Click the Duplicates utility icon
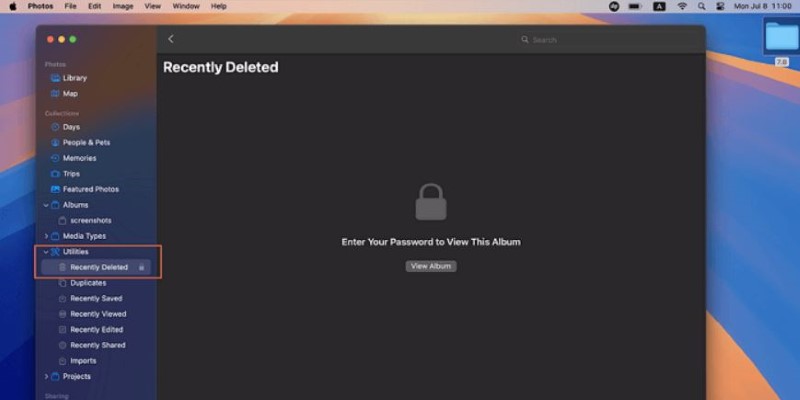 (62, 283)
